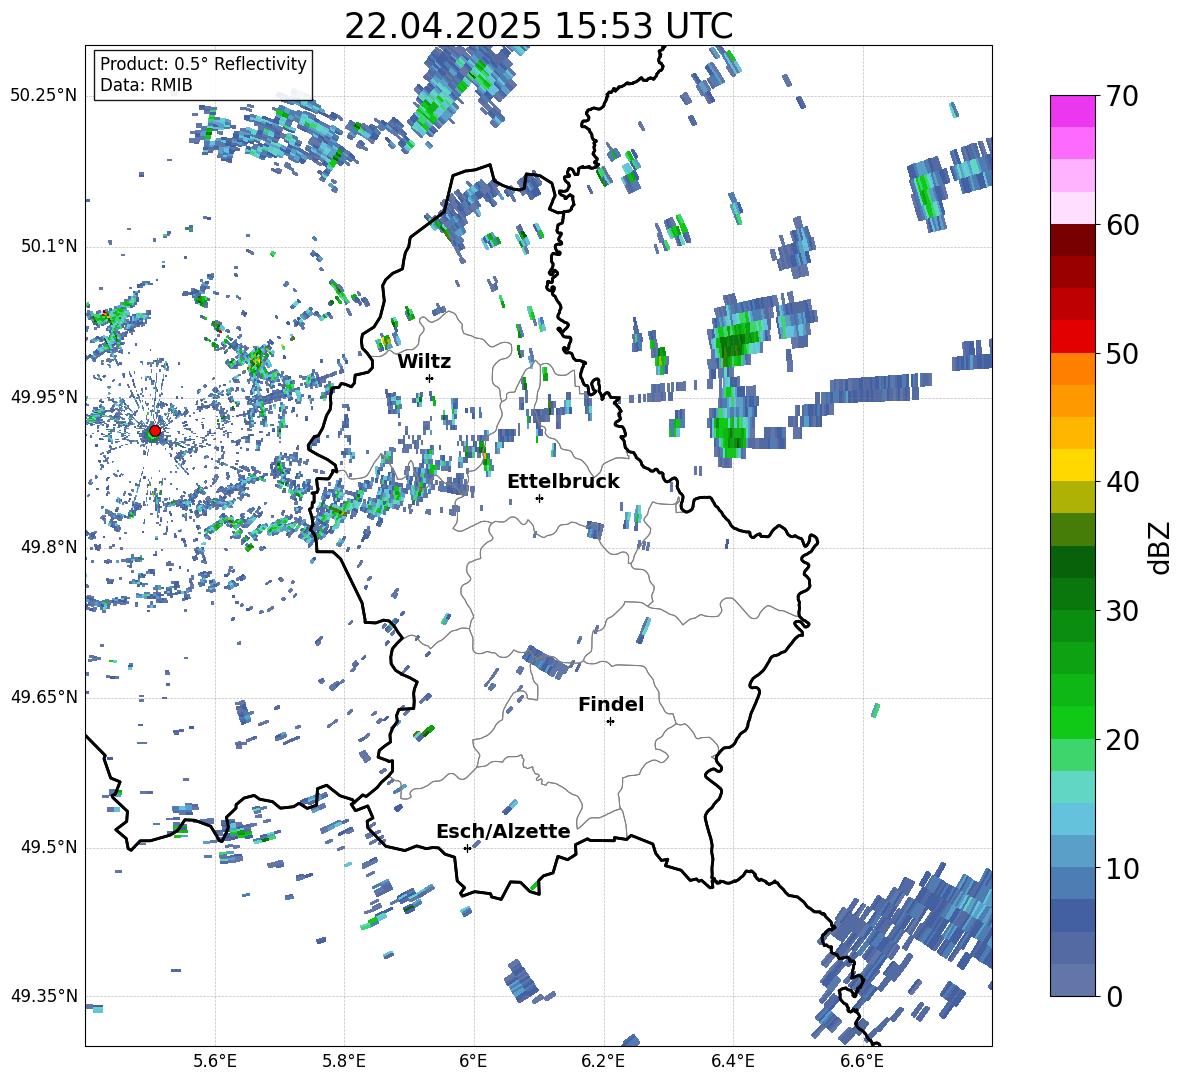The width and height of the screenshot is (1184, 1081).
Task: Click the cross marker below Ettelbruck
Action: coord(539,498)
